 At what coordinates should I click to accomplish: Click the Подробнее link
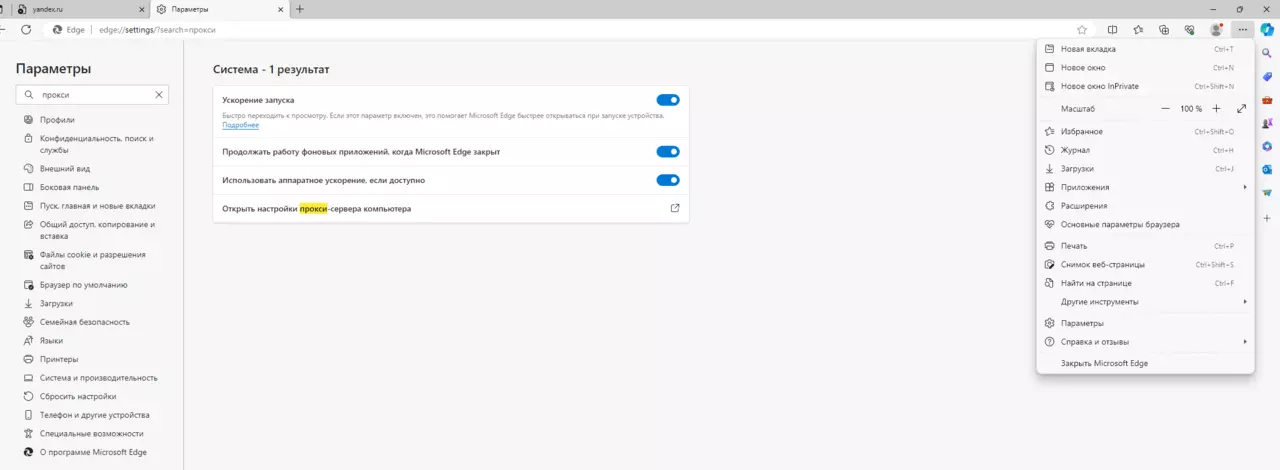pos(240,125)
